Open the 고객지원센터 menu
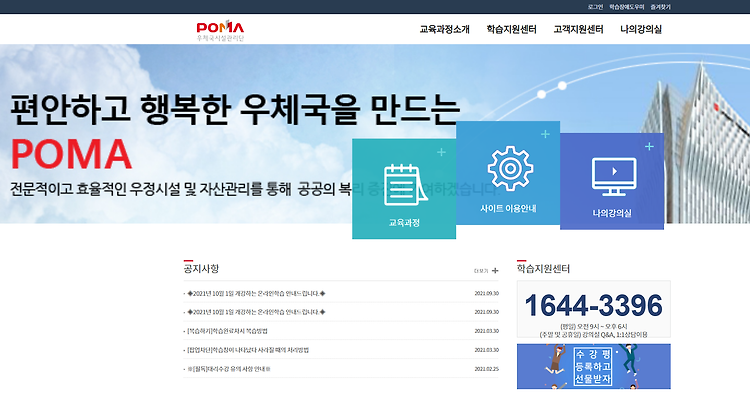 click(578, 29)
